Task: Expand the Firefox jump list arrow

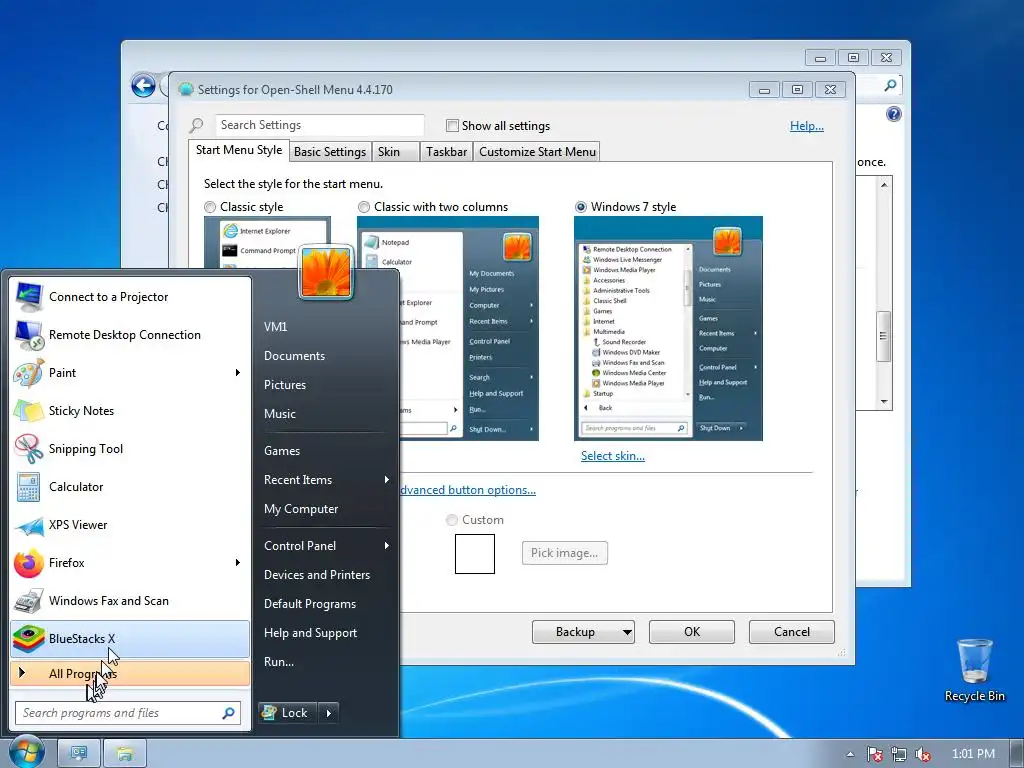Action: [x=238, y=563]
